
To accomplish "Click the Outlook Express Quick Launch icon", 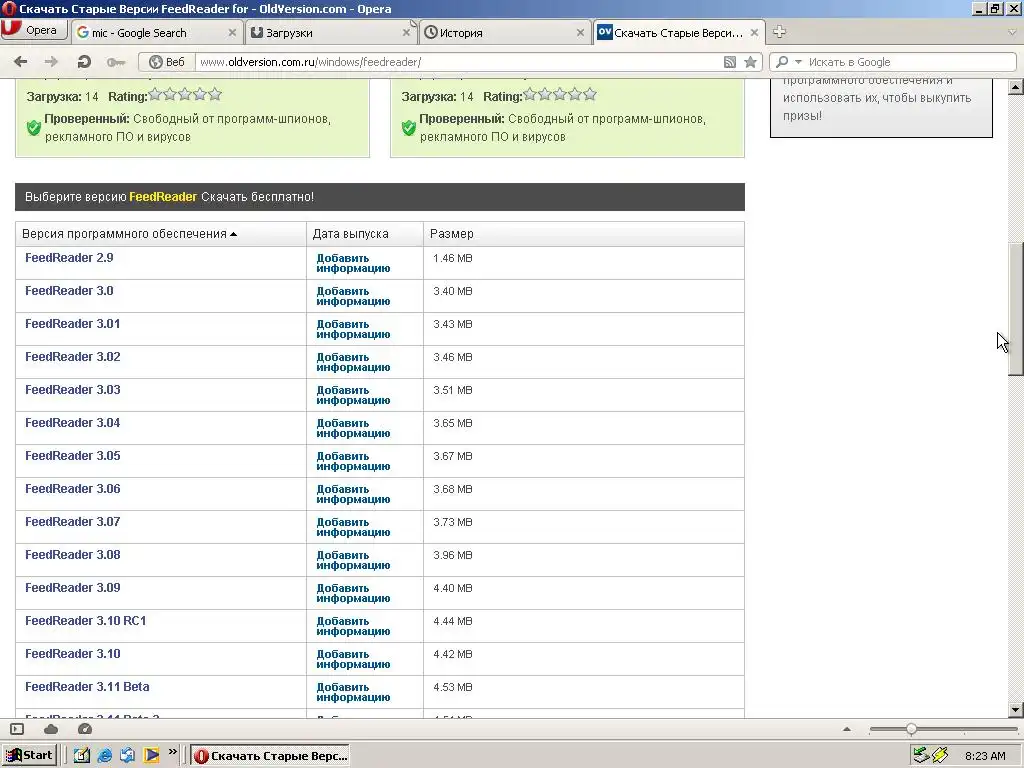I will coord(127,756).
